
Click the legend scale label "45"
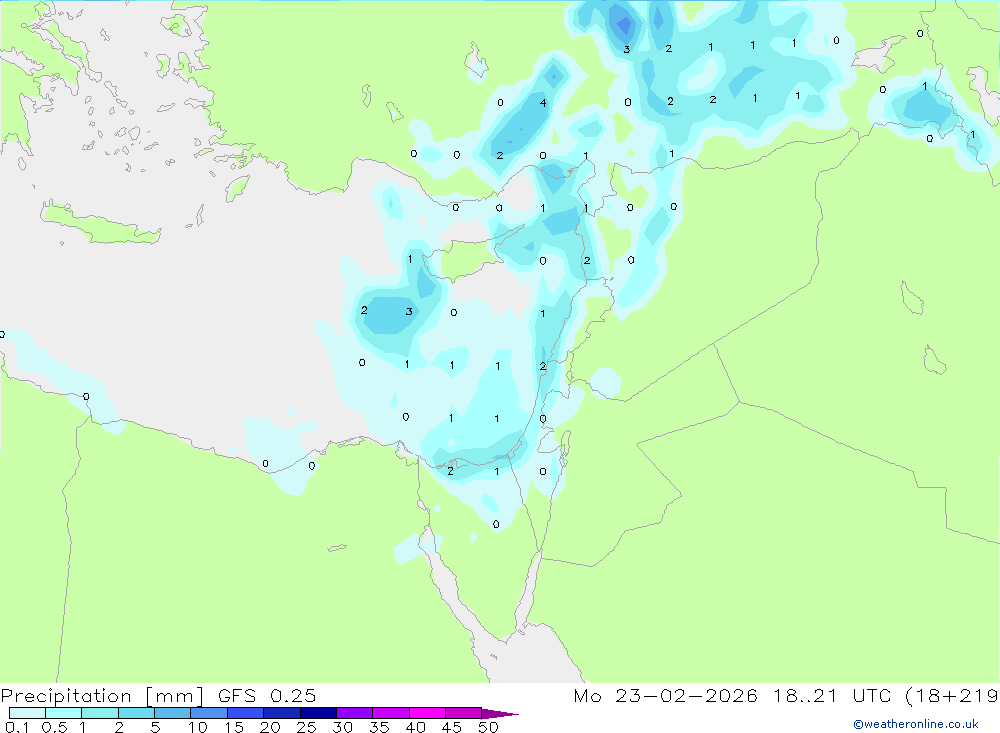pos(452,727)
